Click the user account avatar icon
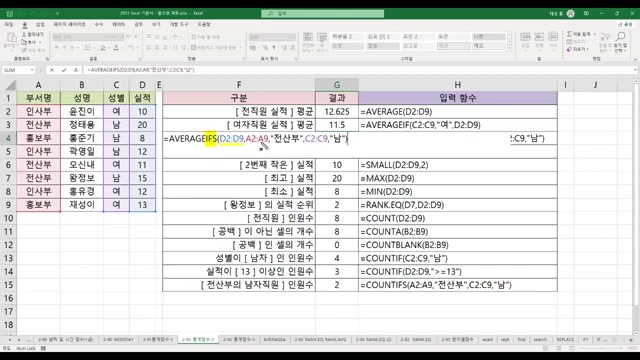Viewport: 640px width, 360px height. (x=571, y=13)
